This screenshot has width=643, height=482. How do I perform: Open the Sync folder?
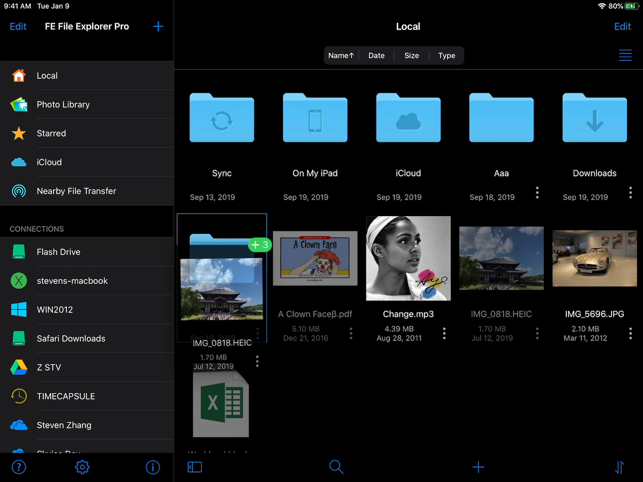click(222, 118)
